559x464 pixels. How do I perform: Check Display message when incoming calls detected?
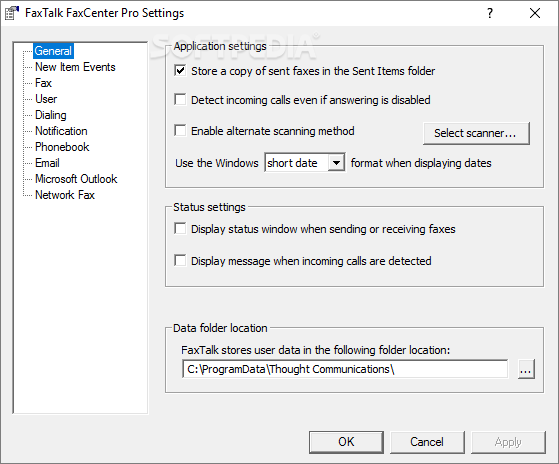pos(180,261)
